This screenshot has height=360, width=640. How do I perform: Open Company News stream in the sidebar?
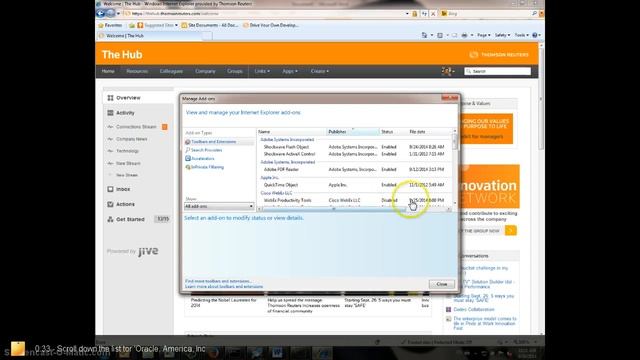[131, 139]
